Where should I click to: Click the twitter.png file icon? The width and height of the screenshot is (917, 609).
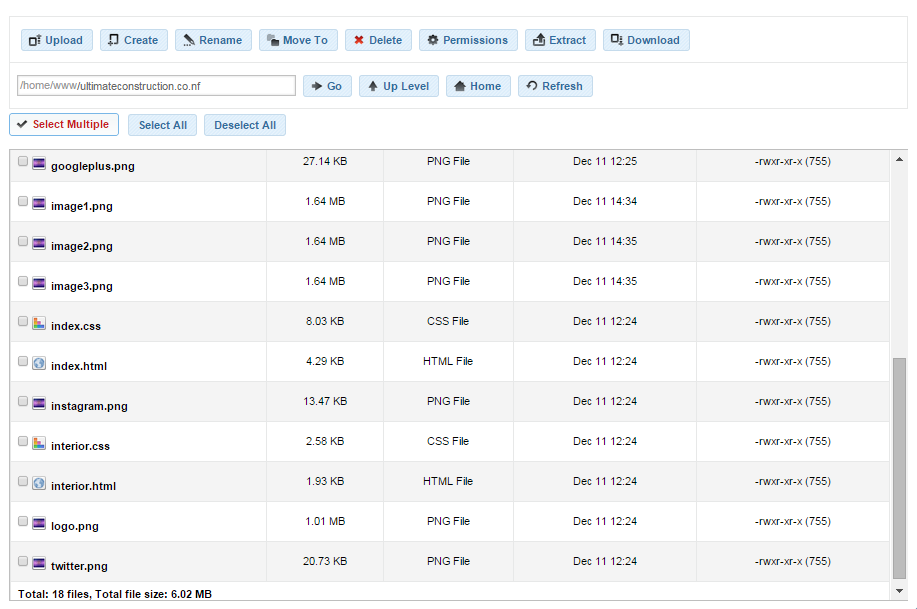[x=39, y=563]
